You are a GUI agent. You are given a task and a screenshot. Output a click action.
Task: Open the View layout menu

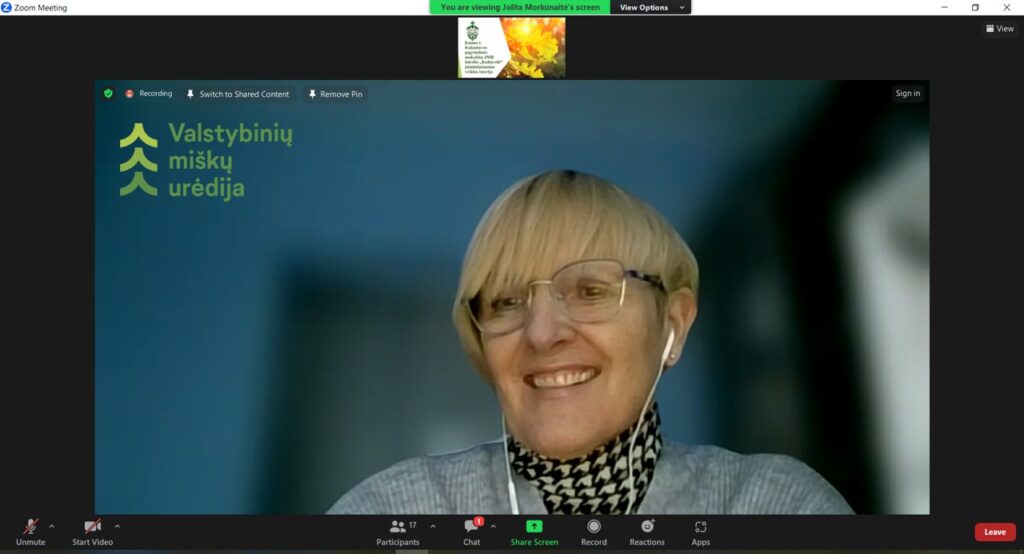point(999,29)
